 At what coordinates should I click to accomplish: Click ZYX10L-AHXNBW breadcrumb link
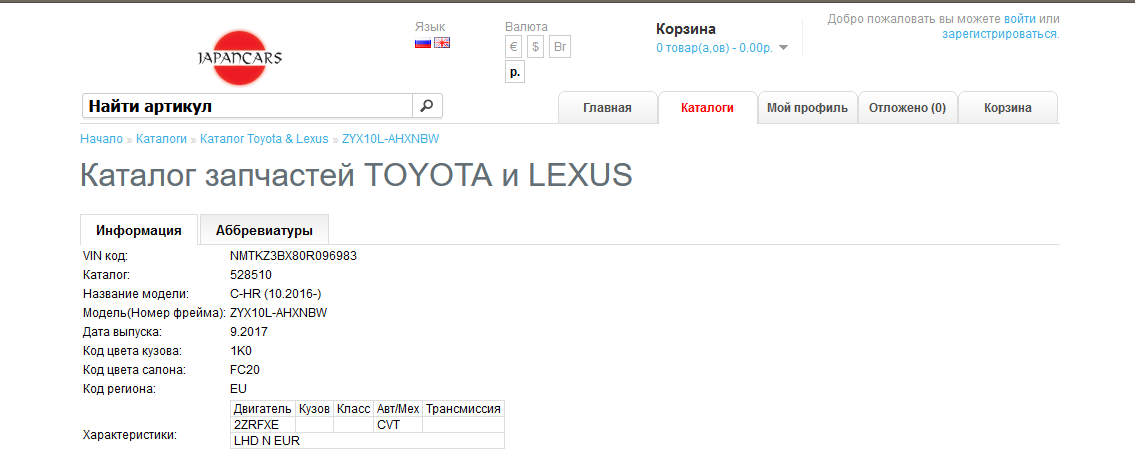(x=390, y=138)
